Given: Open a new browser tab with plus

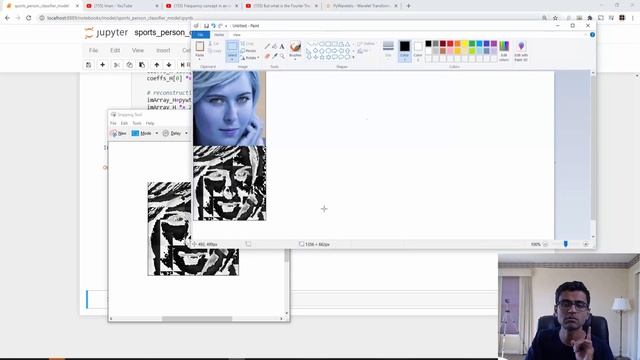Looking at the screenshot, I should 408,6.
